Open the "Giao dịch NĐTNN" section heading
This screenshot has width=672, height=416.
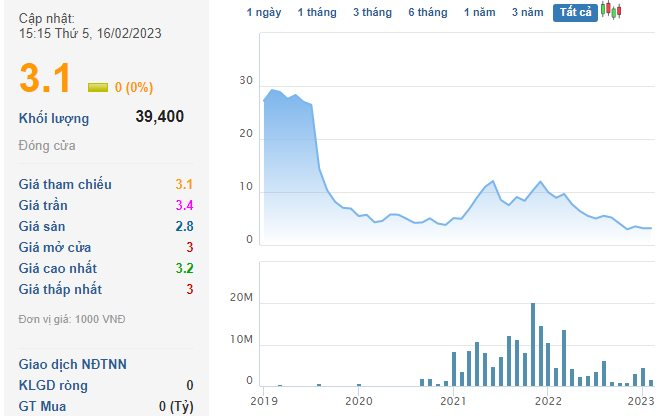pos(72,364)
